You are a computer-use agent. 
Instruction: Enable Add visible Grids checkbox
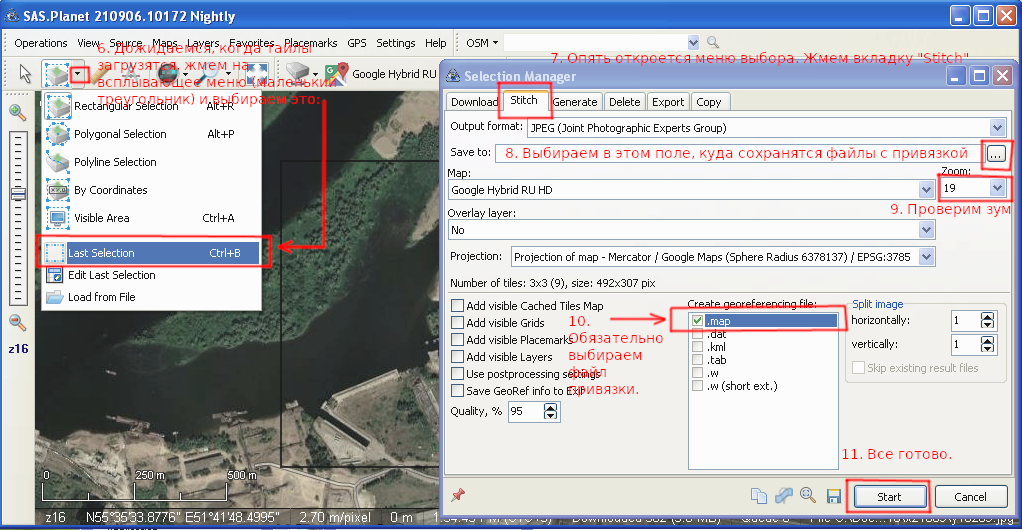click(x=458, y=323)
